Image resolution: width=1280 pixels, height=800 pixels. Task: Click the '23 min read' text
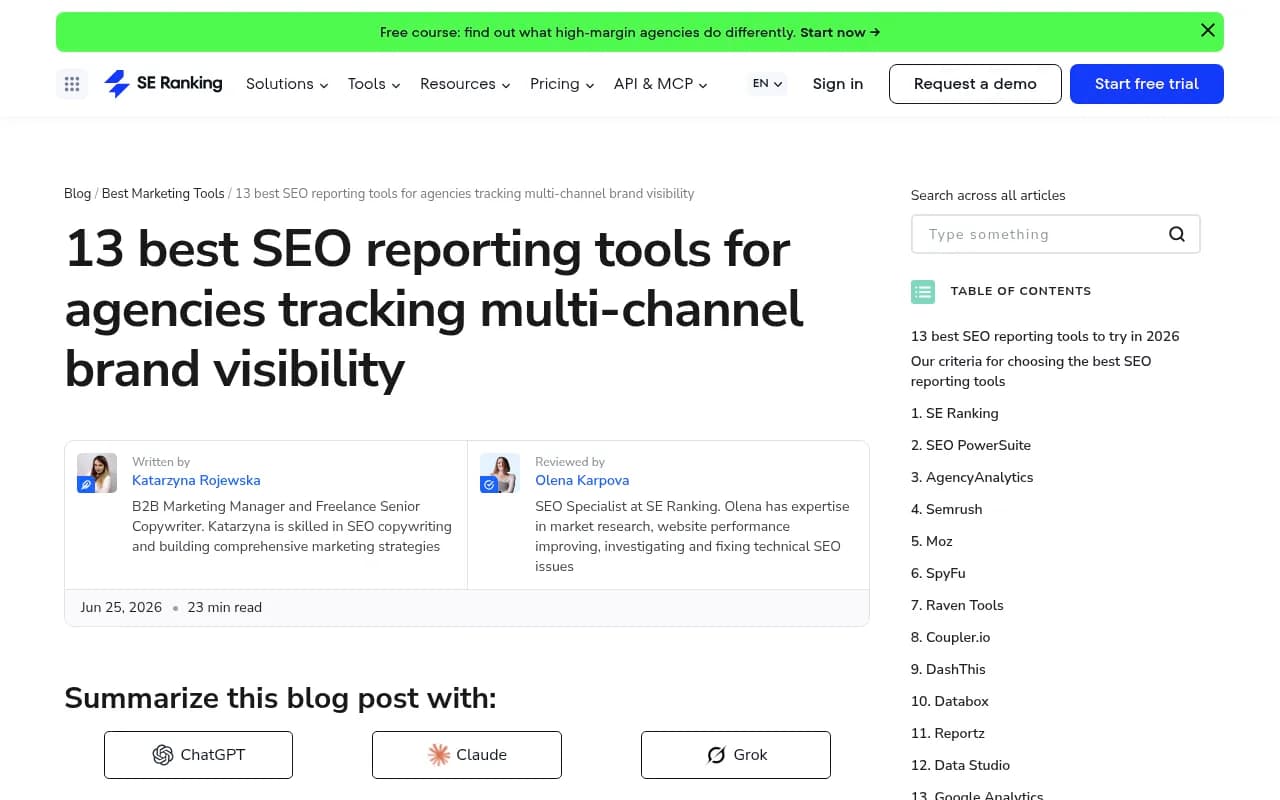225,607
